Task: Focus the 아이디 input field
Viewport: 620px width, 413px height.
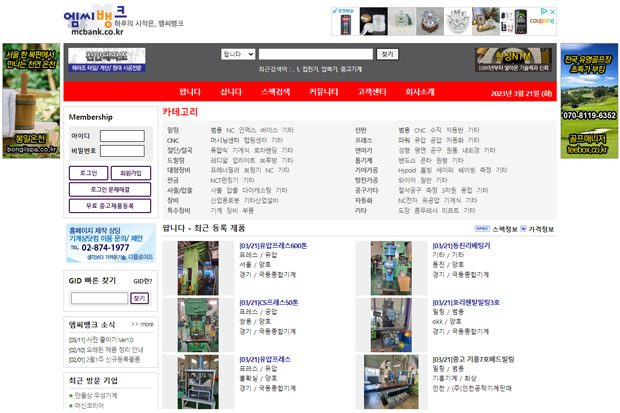Action: tap(123, 136)
